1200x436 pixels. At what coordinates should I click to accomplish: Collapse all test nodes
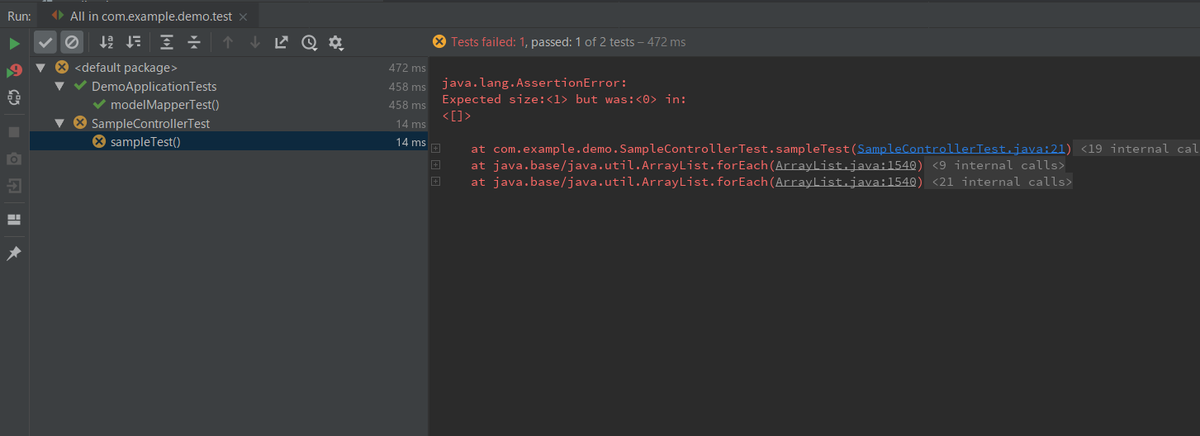coord(194,42)
